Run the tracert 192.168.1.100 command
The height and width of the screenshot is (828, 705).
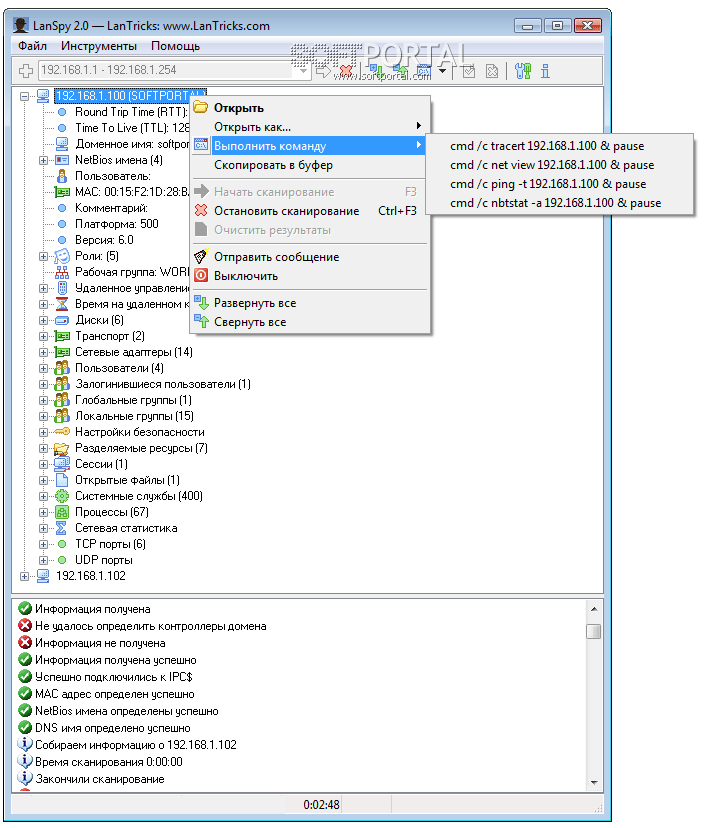point(559,146)
